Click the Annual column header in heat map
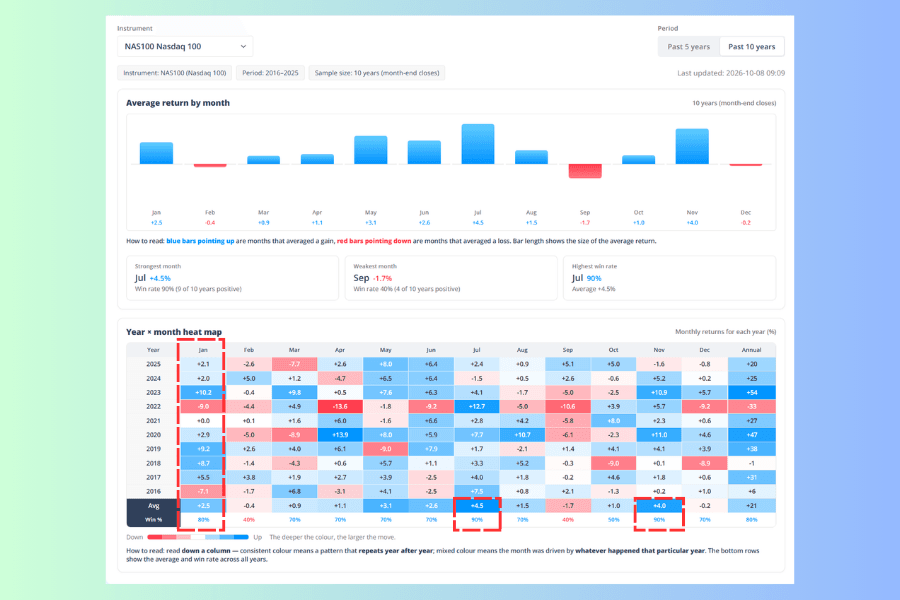Screen dimensions: 900x600 tap(751, 350)
